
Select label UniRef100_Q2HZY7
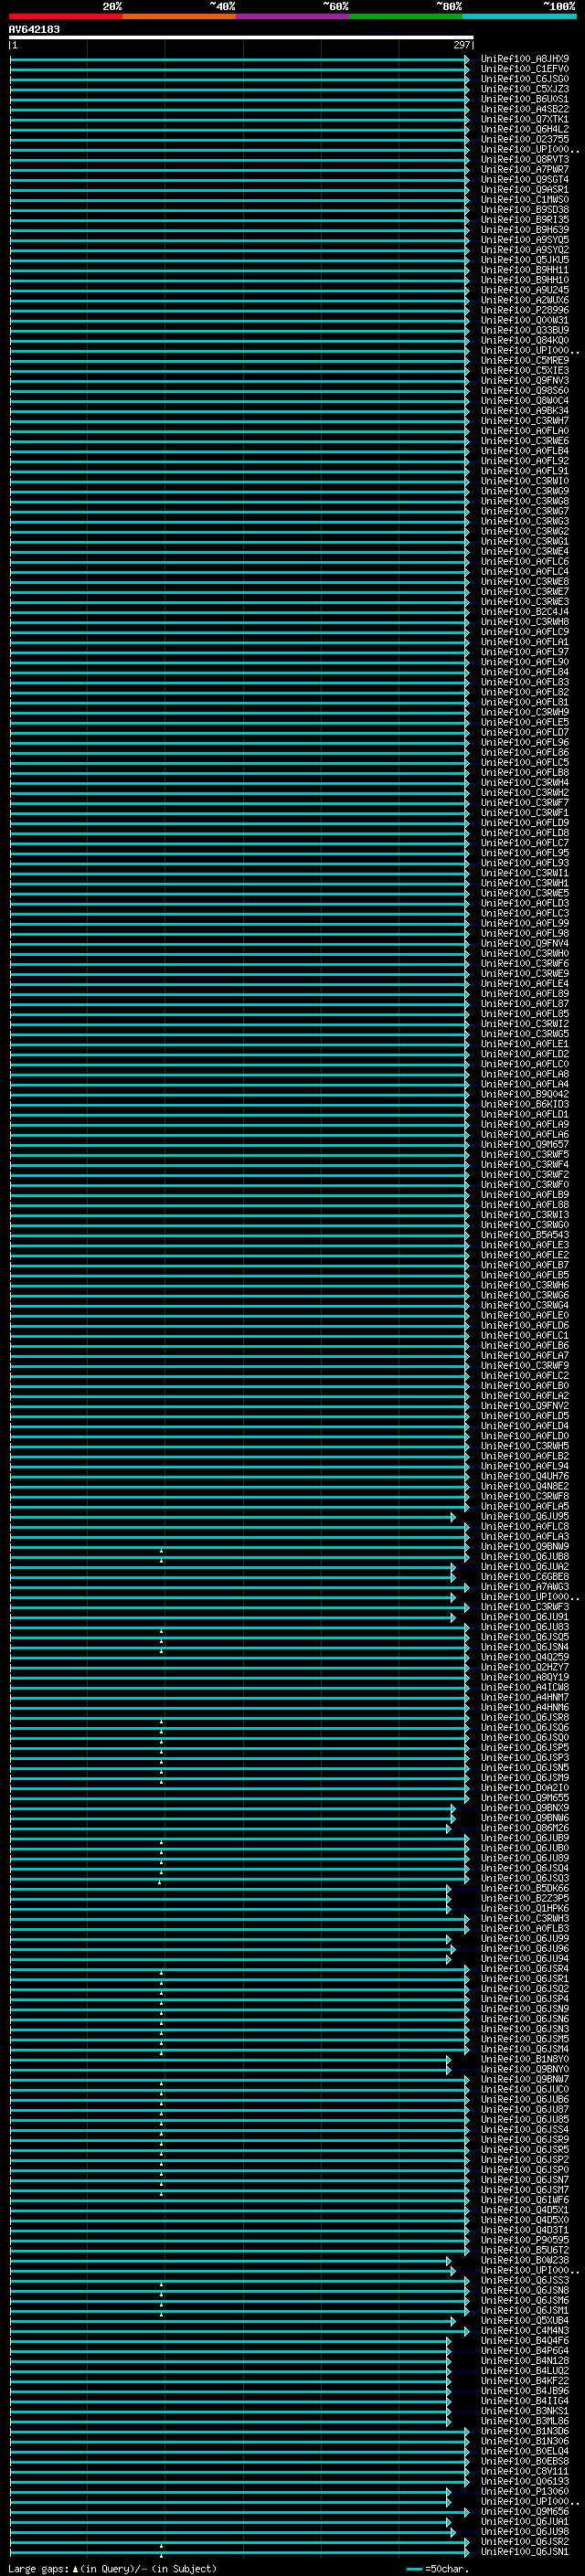[525, 1667]
